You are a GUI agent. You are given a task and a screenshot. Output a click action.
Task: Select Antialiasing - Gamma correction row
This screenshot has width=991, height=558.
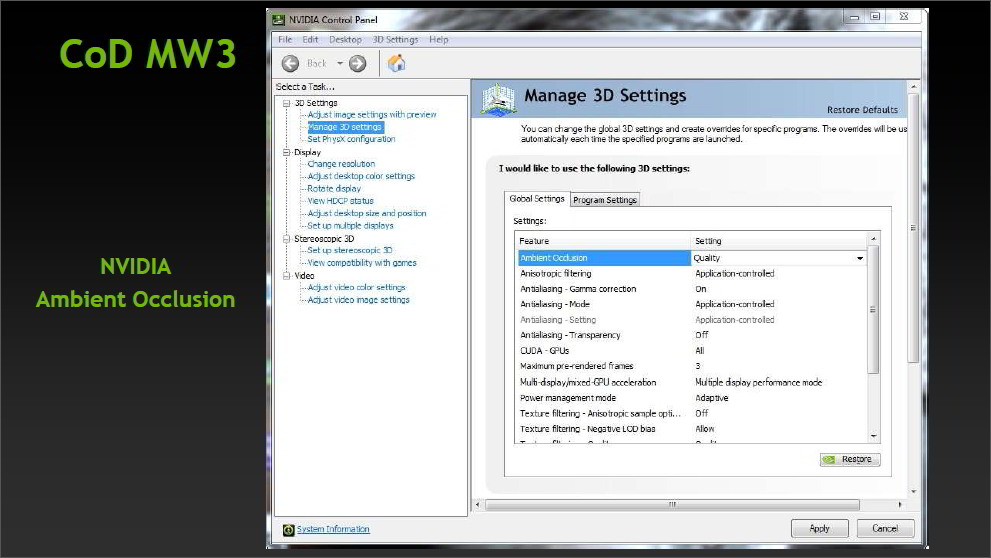click(692, 289)
